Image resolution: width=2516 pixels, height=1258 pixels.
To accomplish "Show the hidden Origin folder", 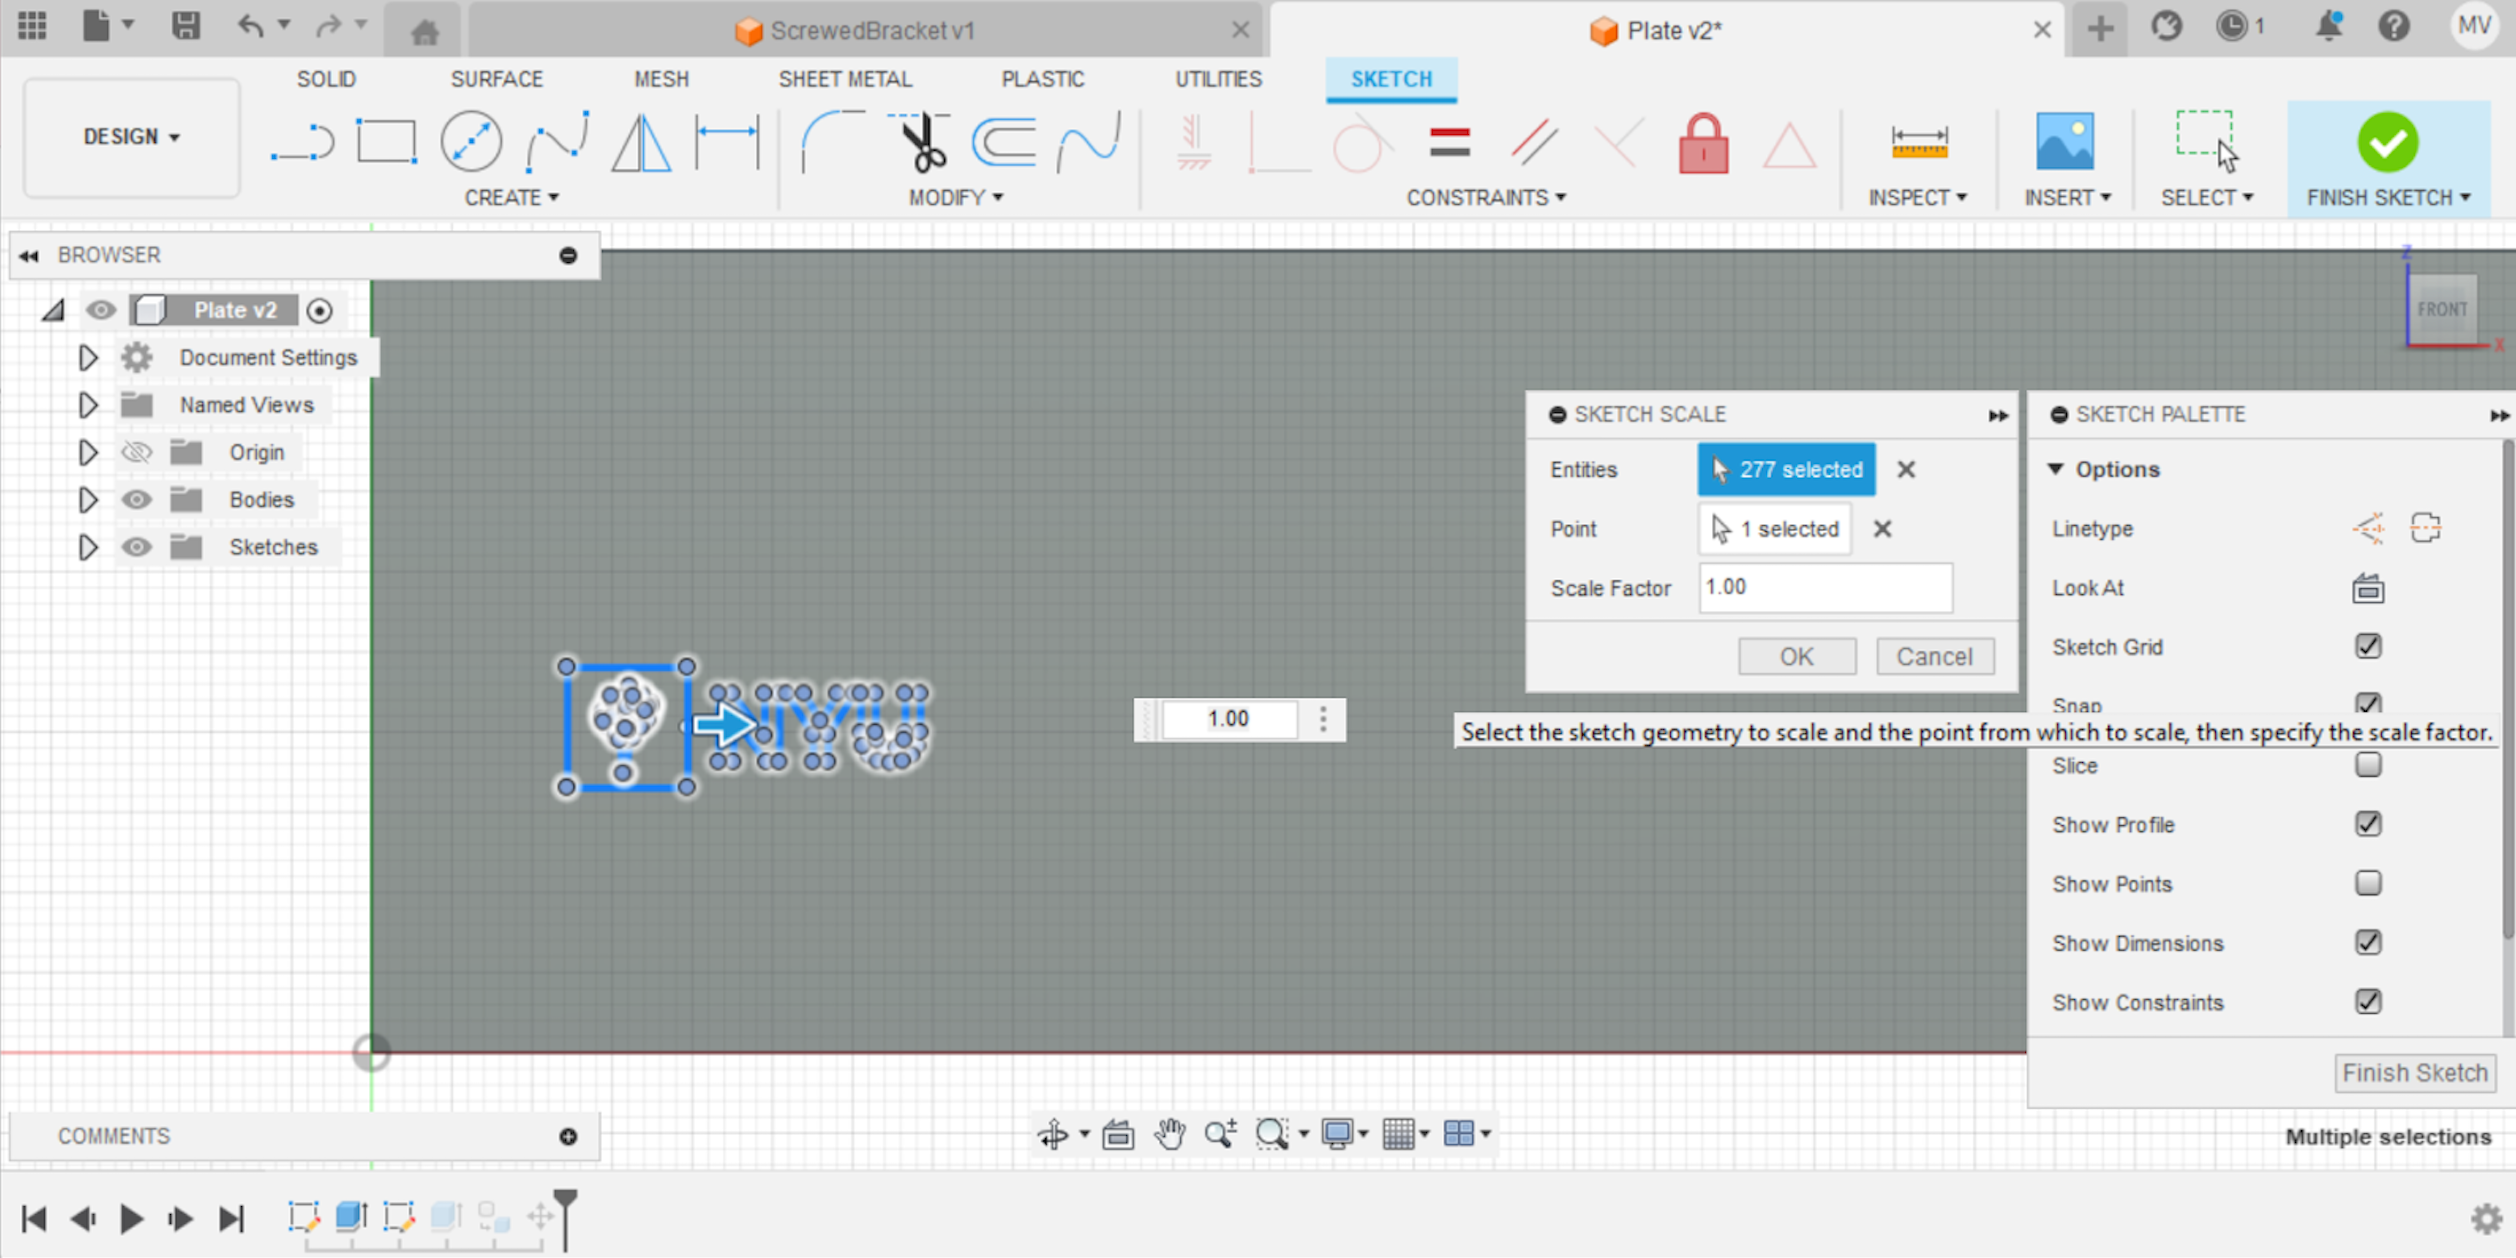I will click(137, 452).
